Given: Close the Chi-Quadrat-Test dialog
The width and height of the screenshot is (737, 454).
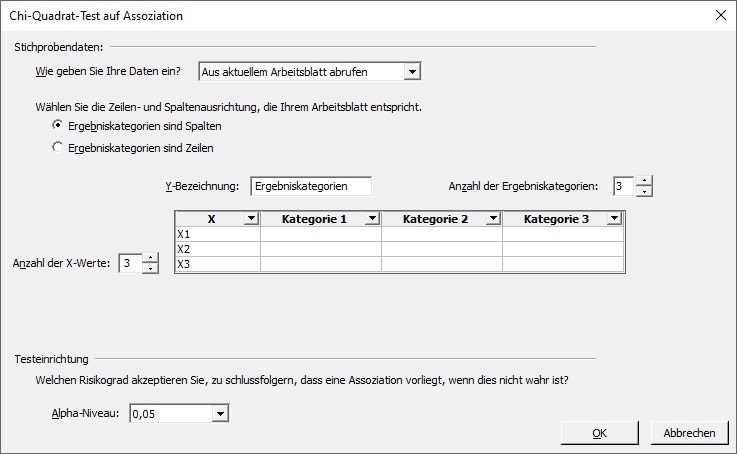Looking at the screenshot, I should pos(721,15).
